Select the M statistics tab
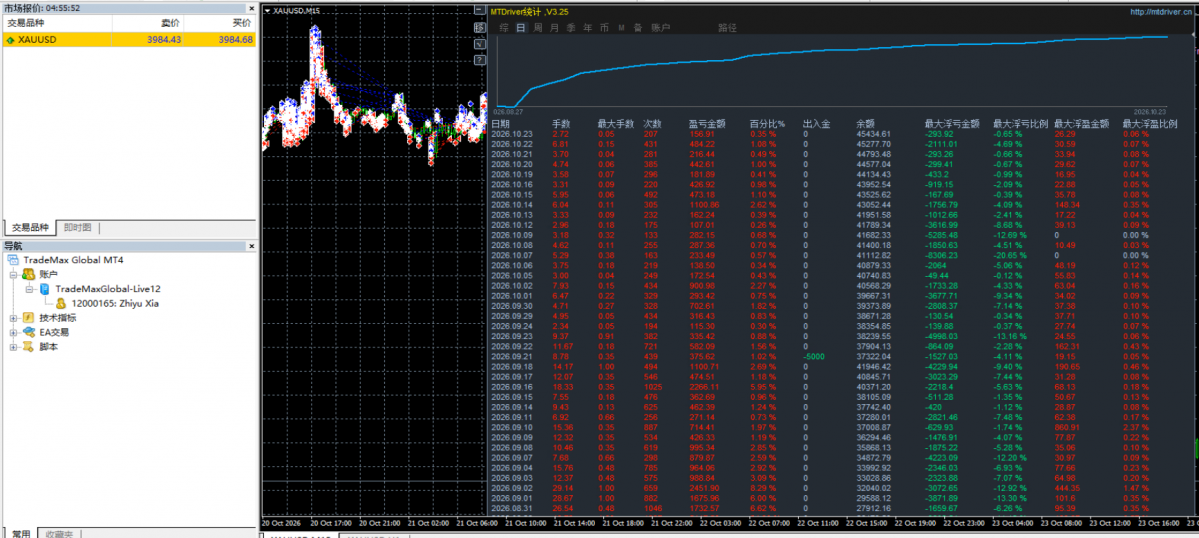1199x538 pixels. (x=622, y=28)
